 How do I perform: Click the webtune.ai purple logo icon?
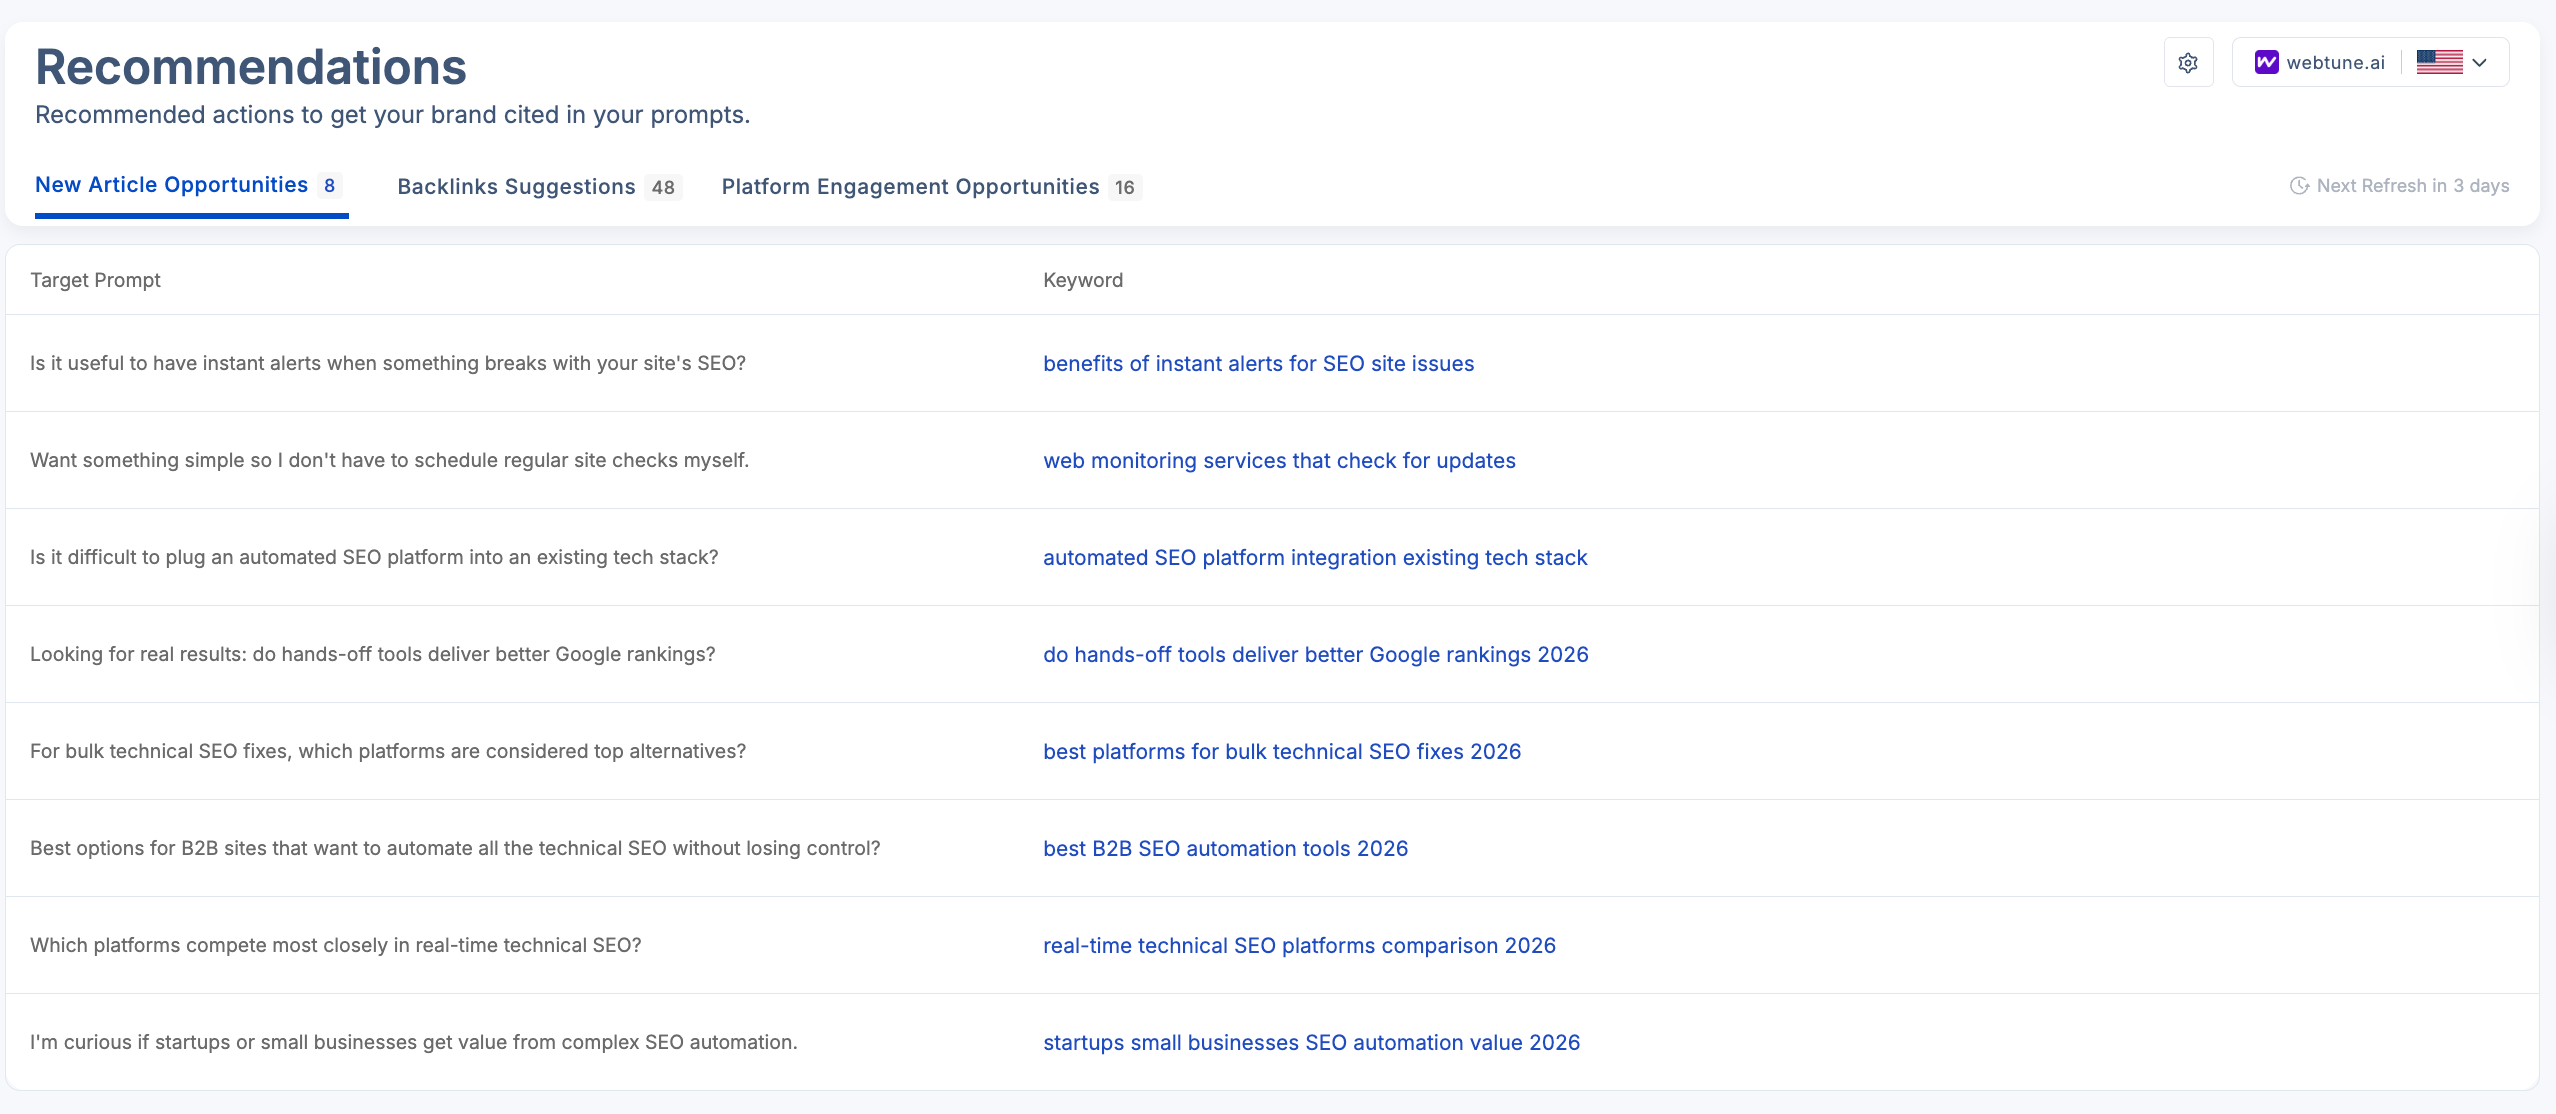(x=2267, y=61)
